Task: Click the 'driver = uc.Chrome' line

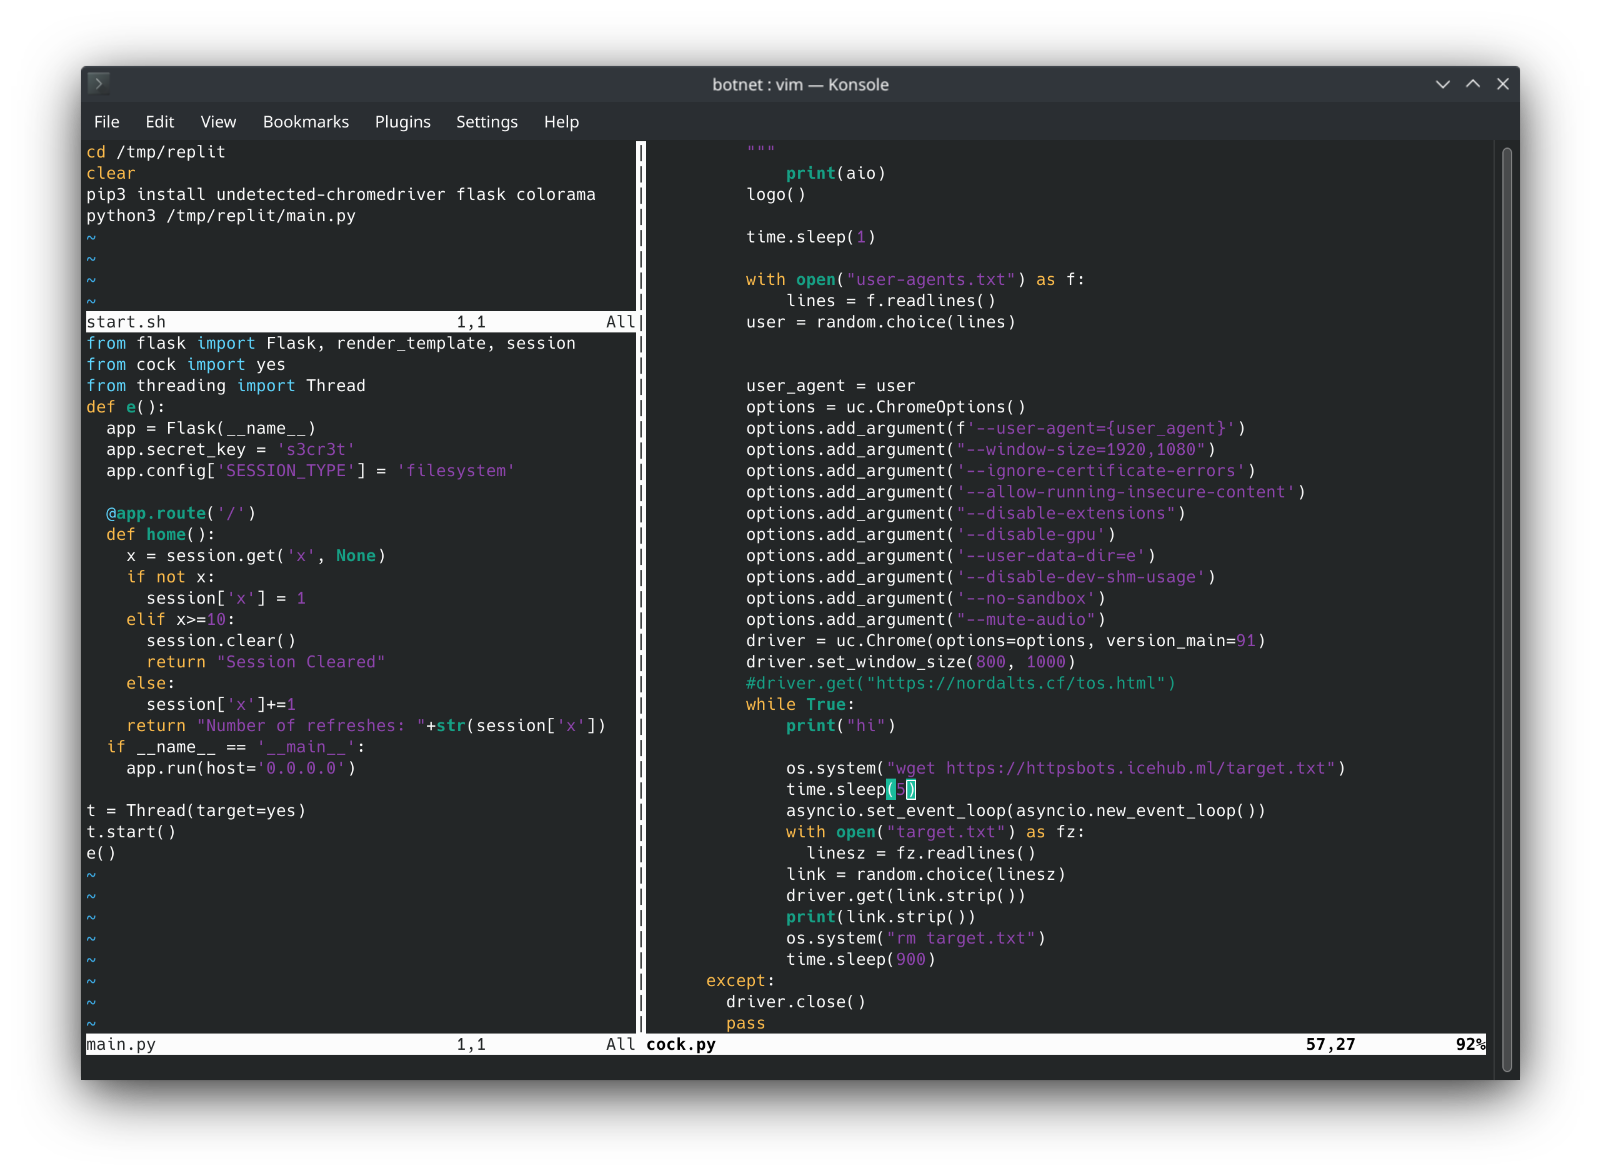Action: [1006, 641]
